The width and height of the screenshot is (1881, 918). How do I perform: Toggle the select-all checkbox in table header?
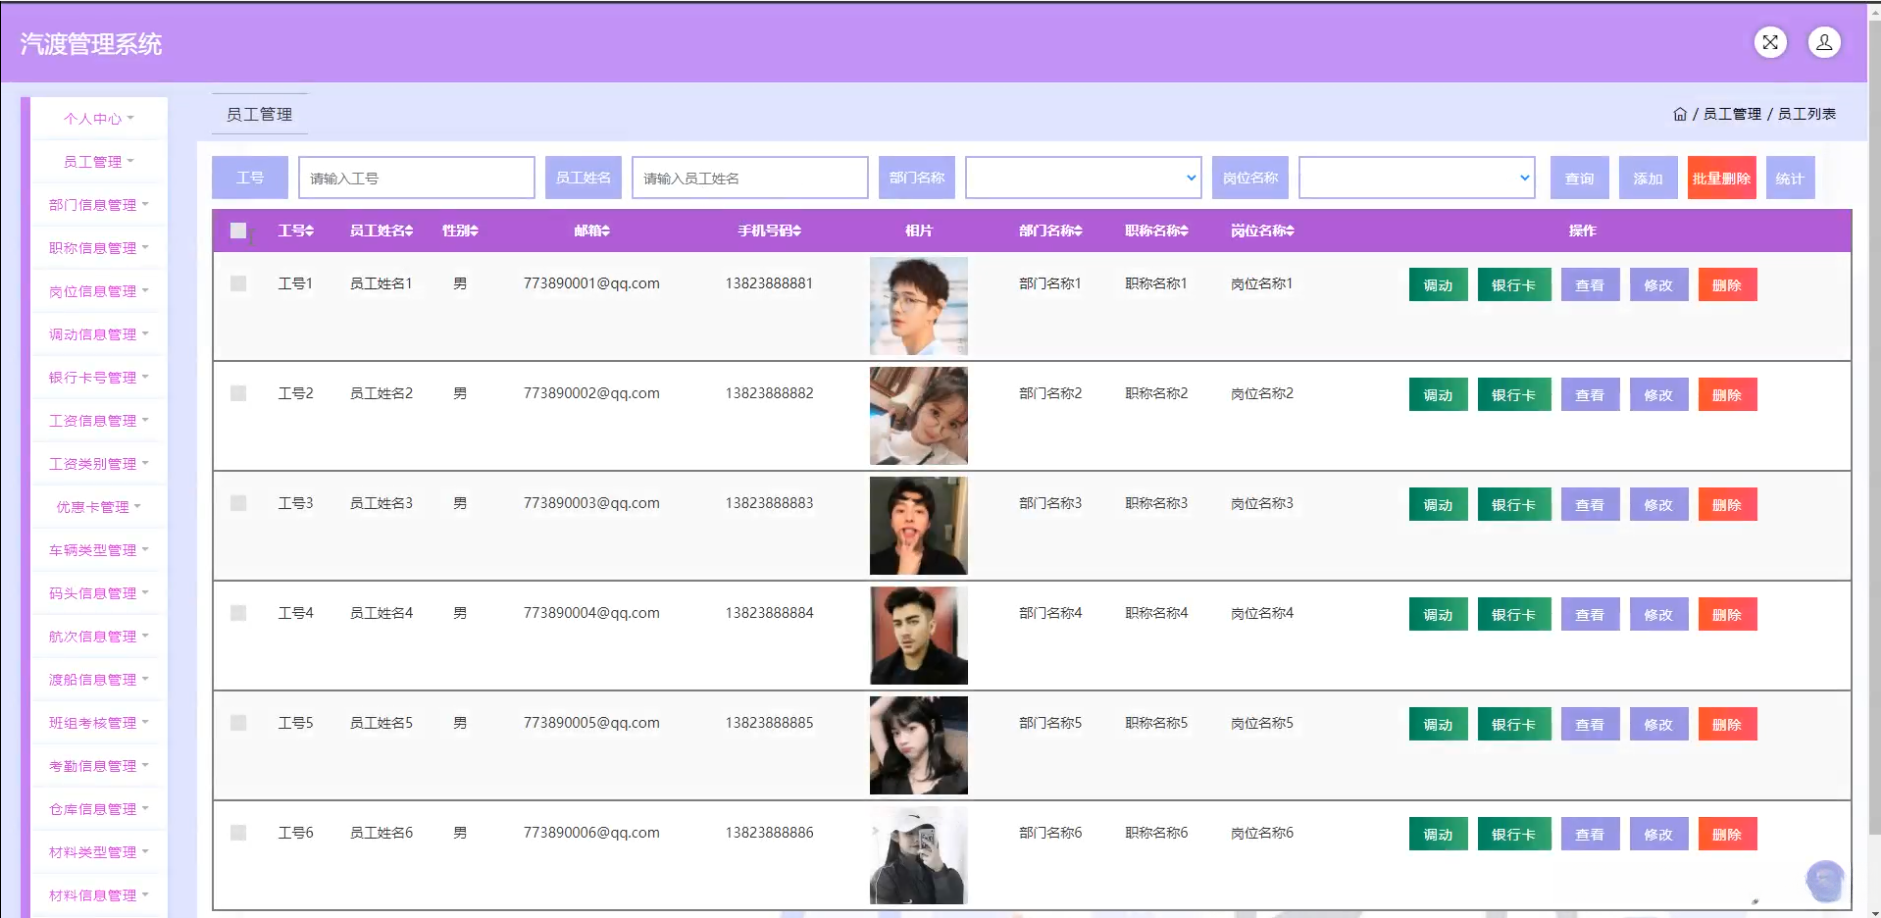(238, 231)
